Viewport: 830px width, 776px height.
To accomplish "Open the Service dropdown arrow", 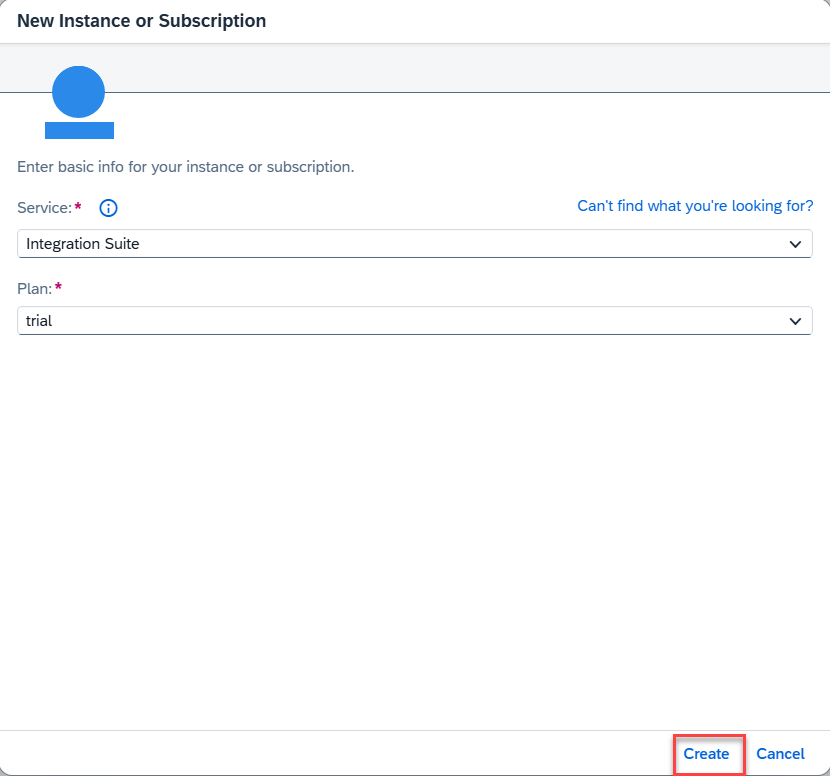I will point(795,244).
